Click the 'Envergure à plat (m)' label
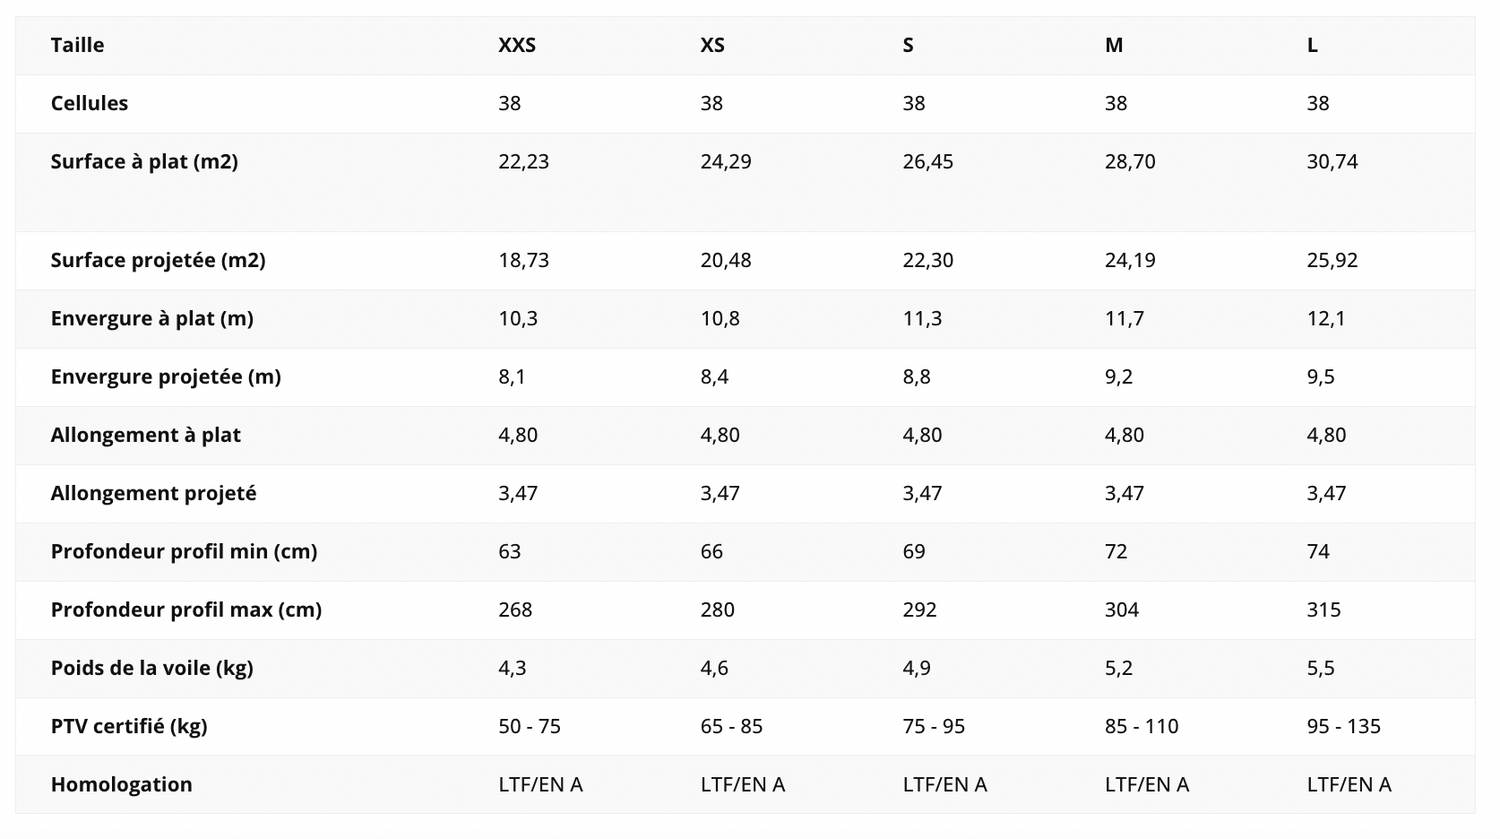 [152, 318]
